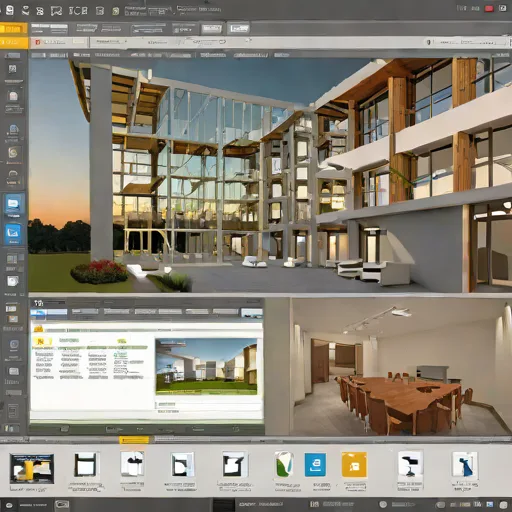Select the building-shaped tool in left sidebar
The width and height of the screenshot is (512, 512).
tap(13, 97)
